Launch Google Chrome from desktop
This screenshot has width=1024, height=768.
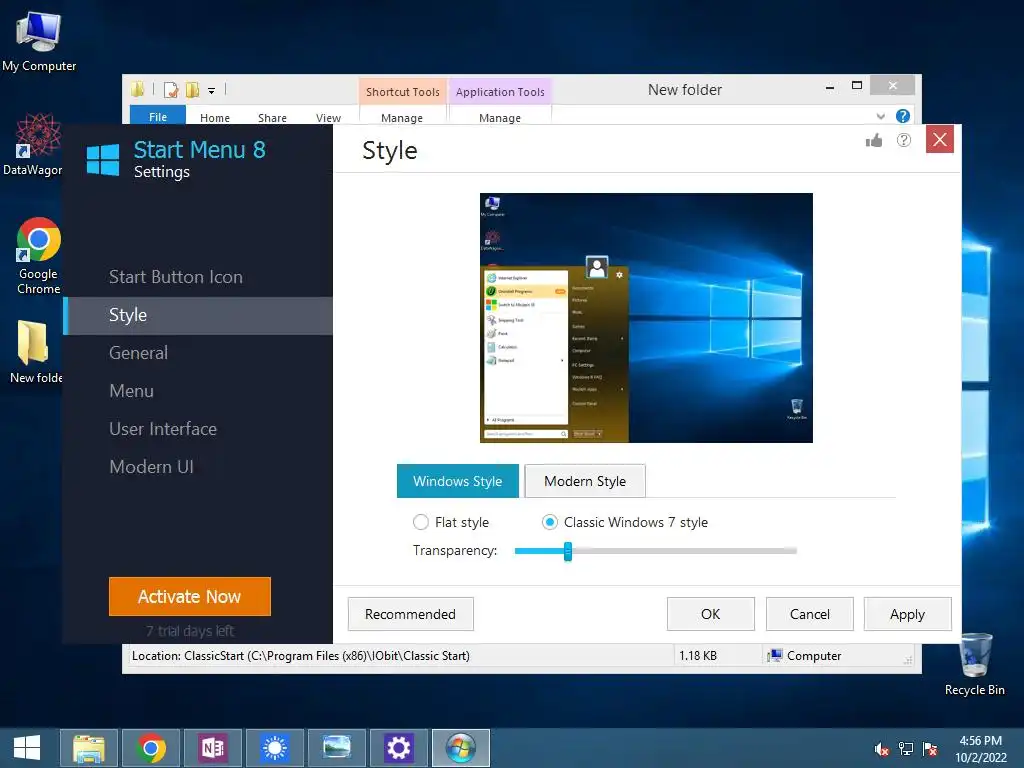coord(39,255)
